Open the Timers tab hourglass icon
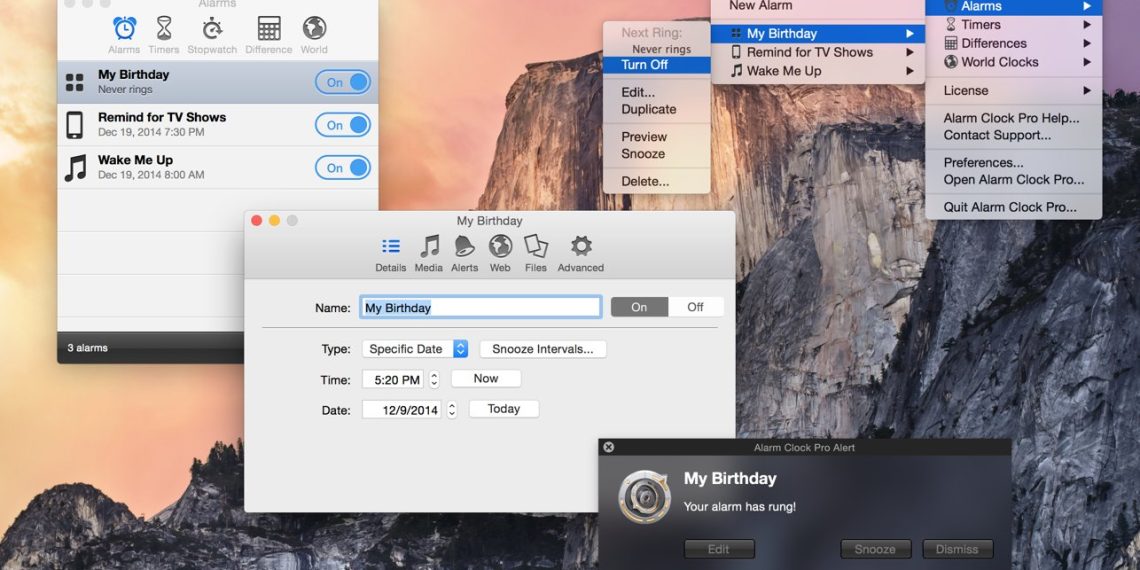Screen dimensions: 1140x570 pos(164,31)
